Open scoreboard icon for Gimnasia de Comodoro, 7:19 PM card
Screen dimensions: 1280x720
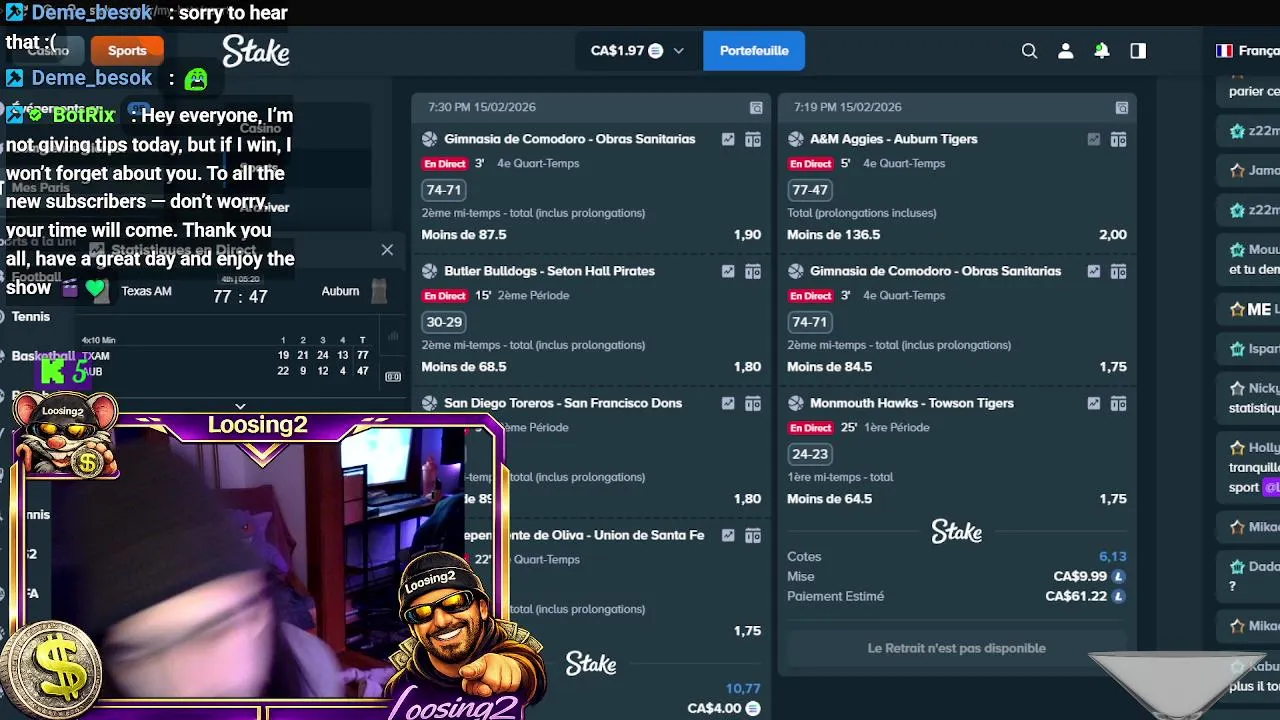(x=1119, y=271)
